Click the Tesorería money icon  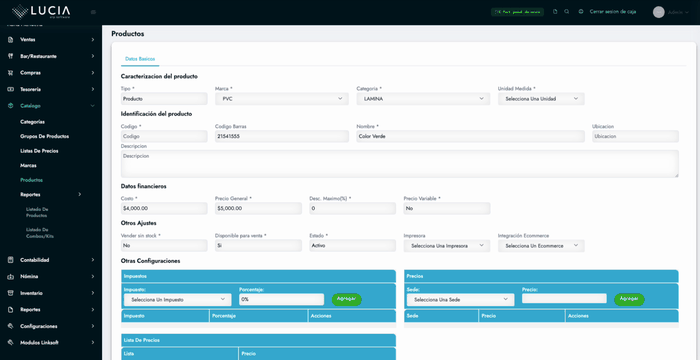tap(11, 89)
